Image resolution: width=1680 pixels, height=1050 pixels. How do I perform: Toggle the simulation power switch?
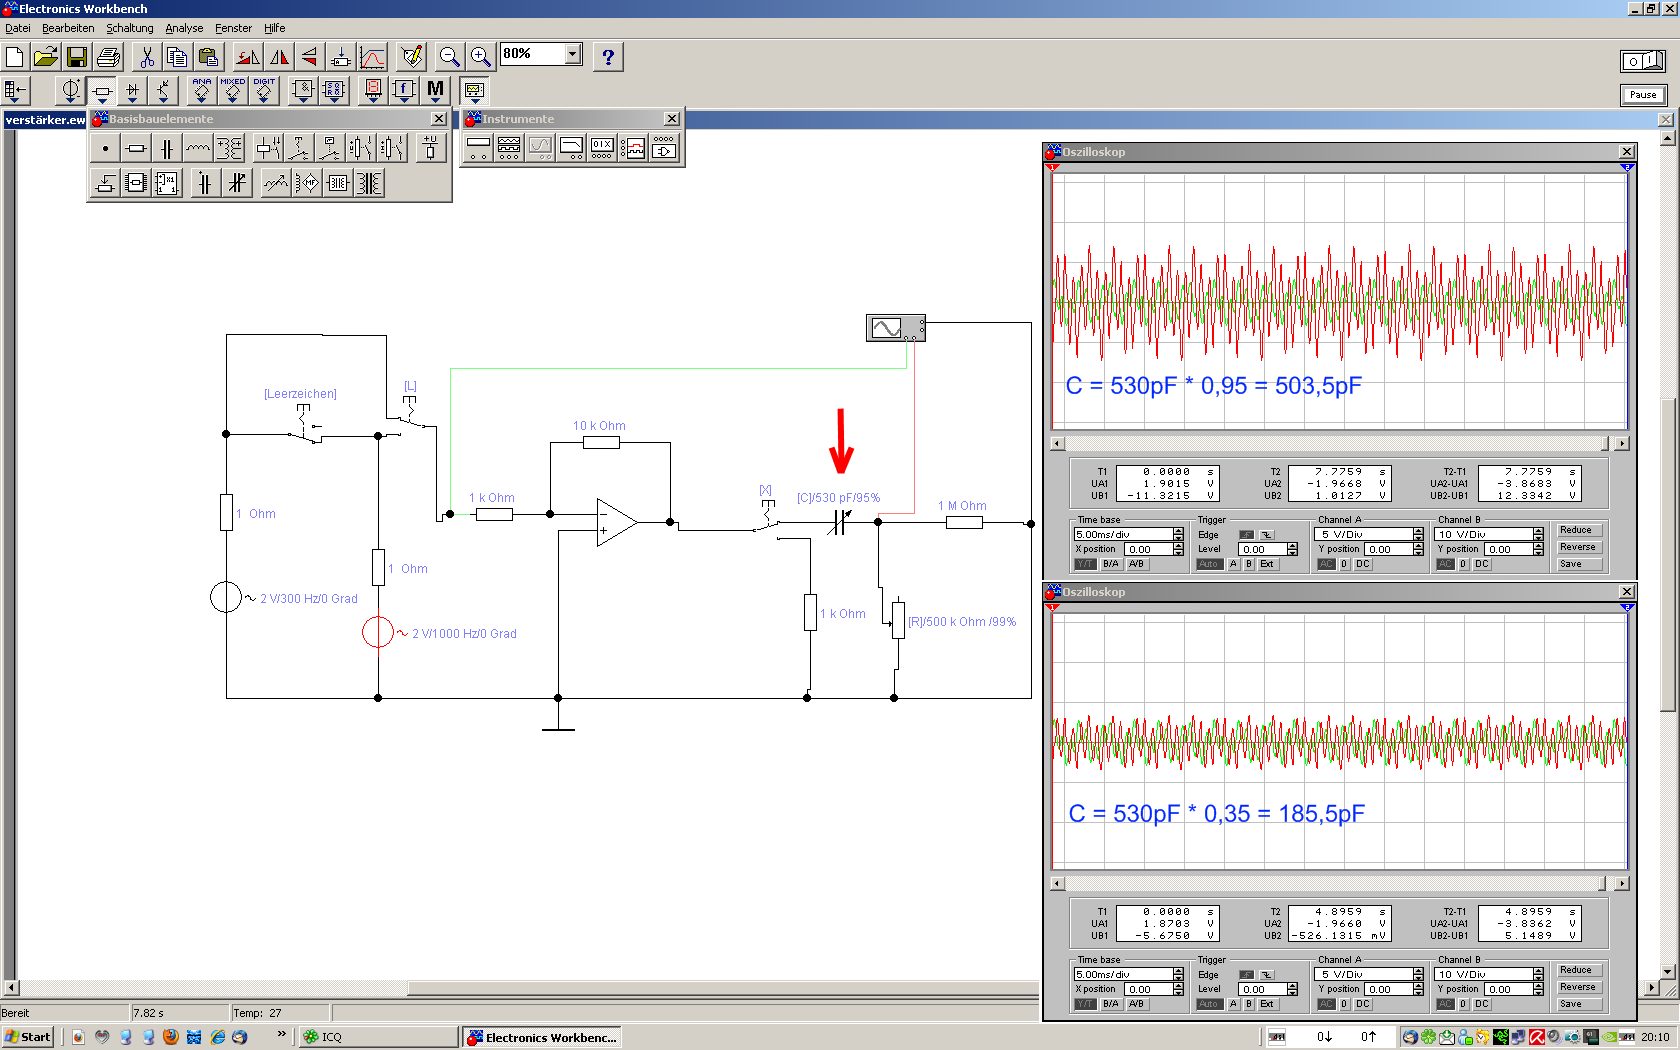point(1643,61)
